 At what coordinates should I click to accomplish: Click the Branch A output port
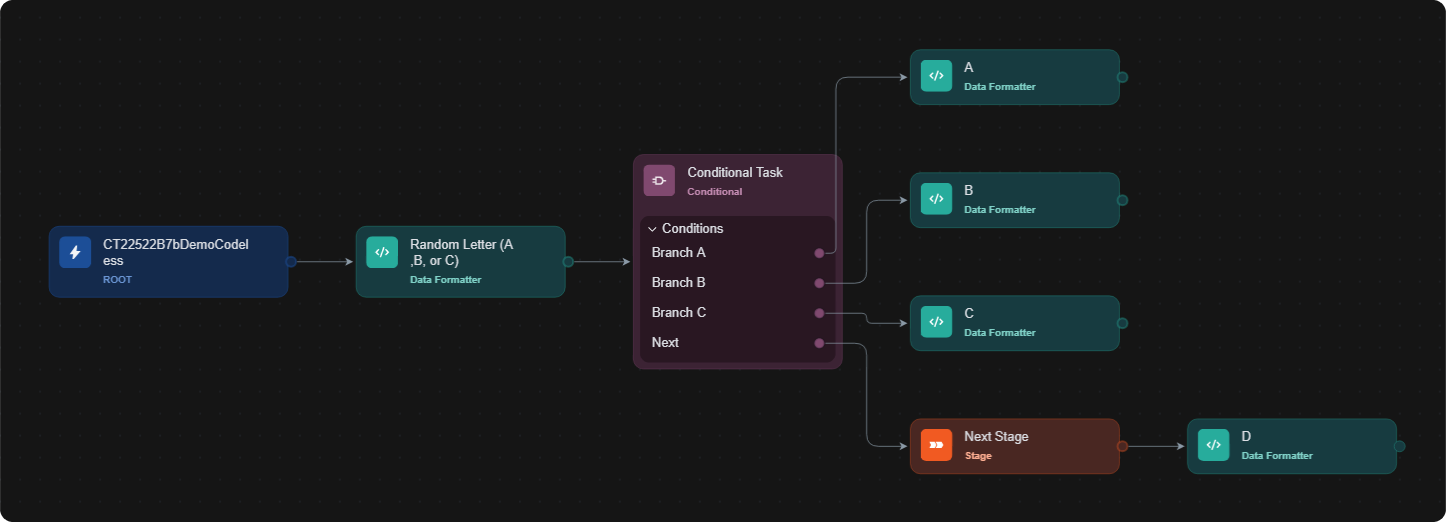tap(819, 253)
